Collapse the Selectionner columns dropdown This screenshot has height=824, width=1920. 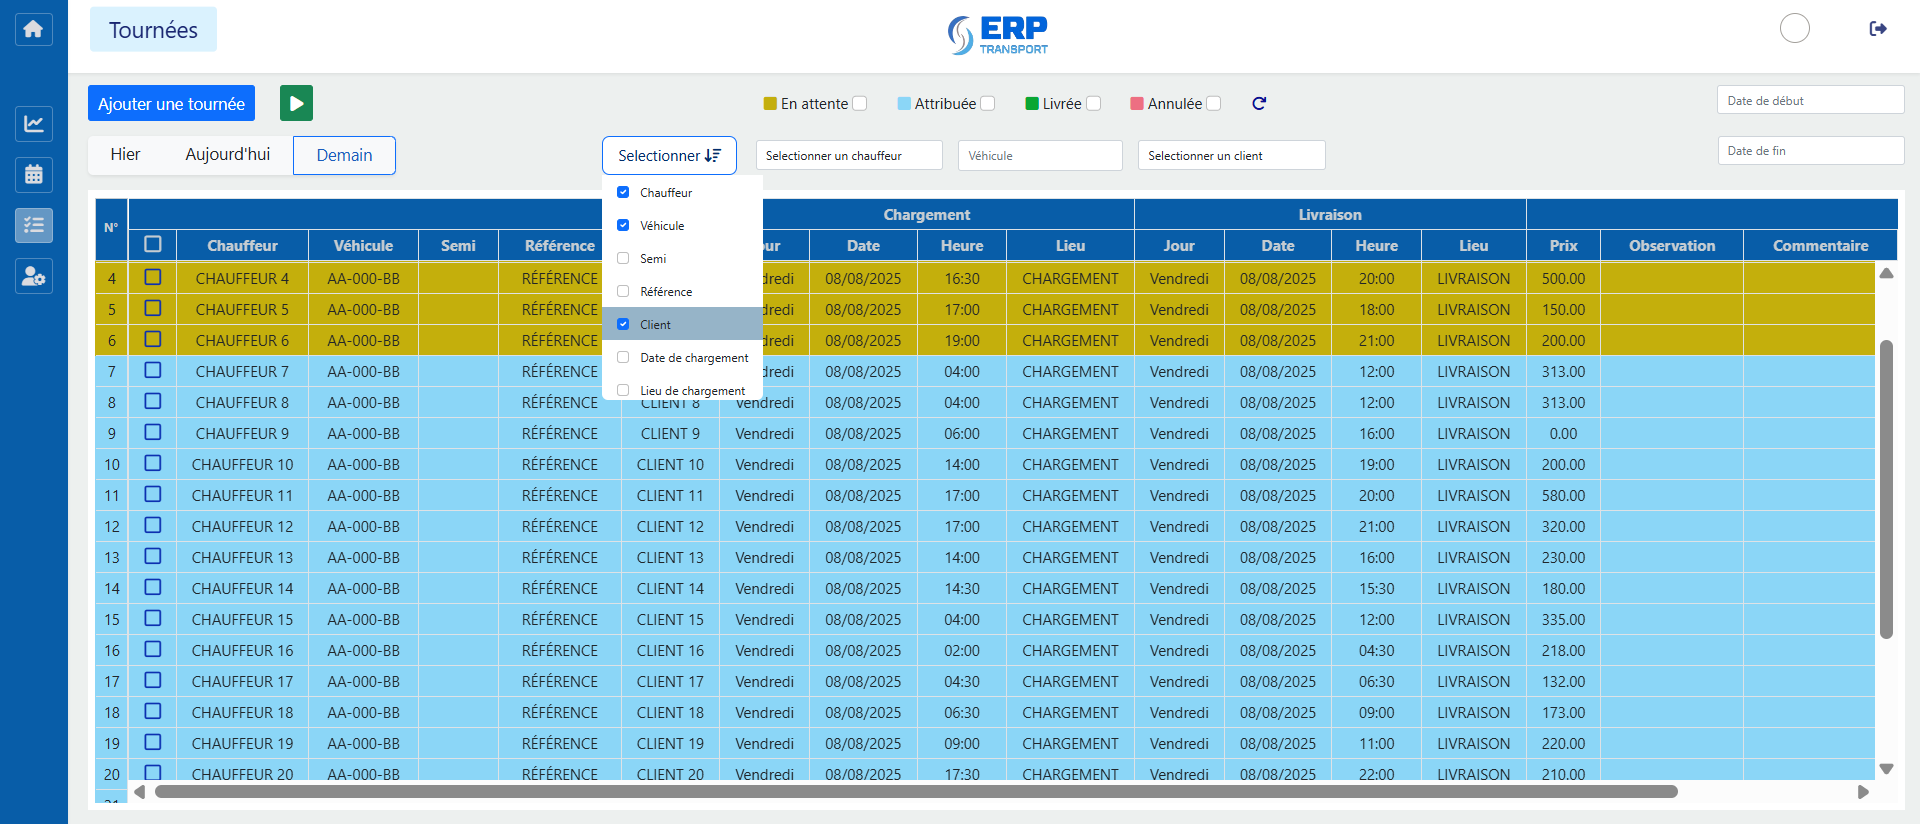(x=669, y=155)
